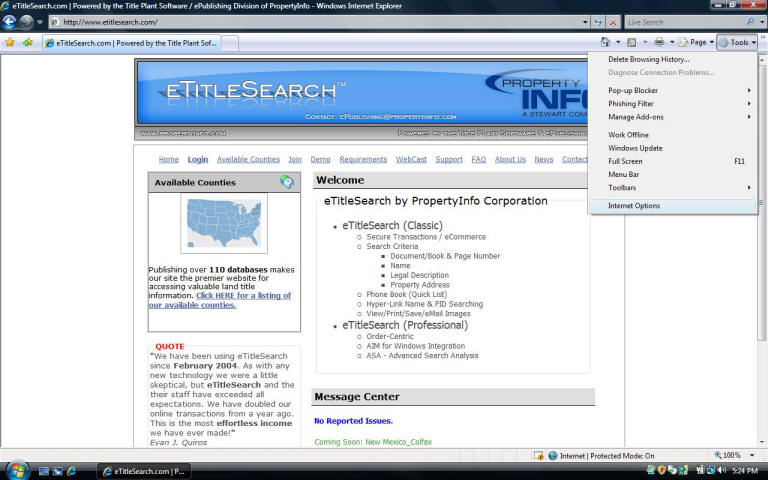Viewport: 768px width, 480px height.
Task: Open the Home page link
Action: click(168, 160)
